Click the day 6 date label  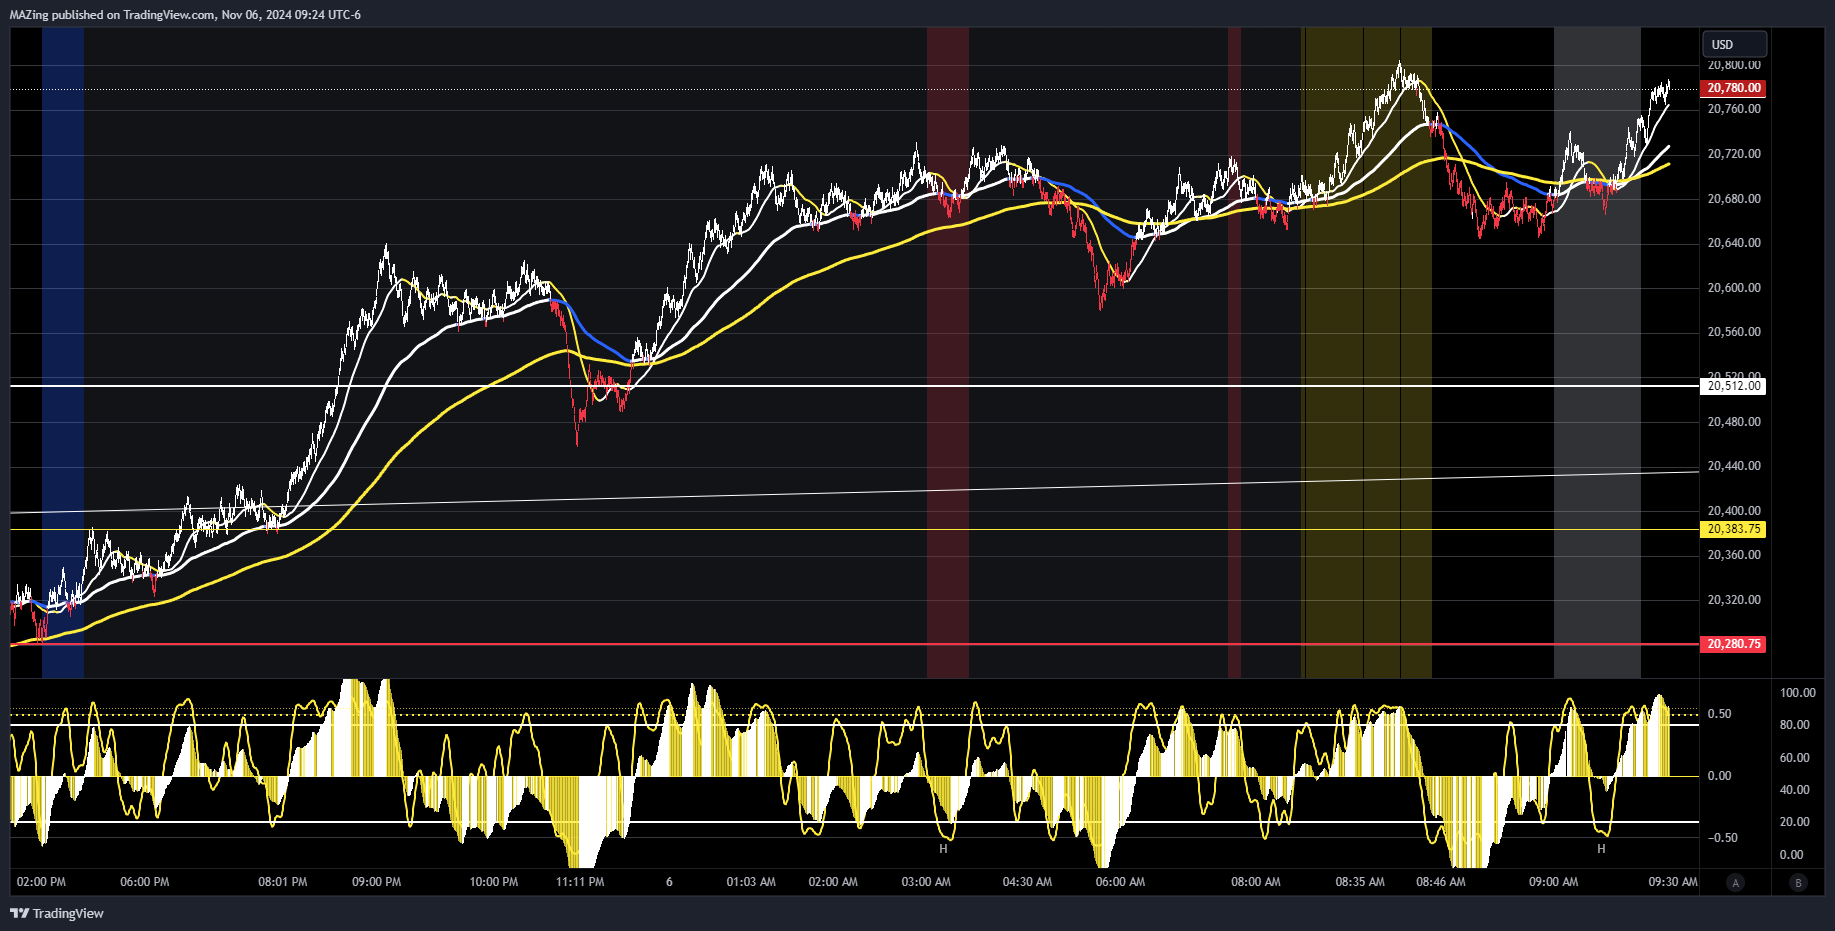[x=669, y=882]
